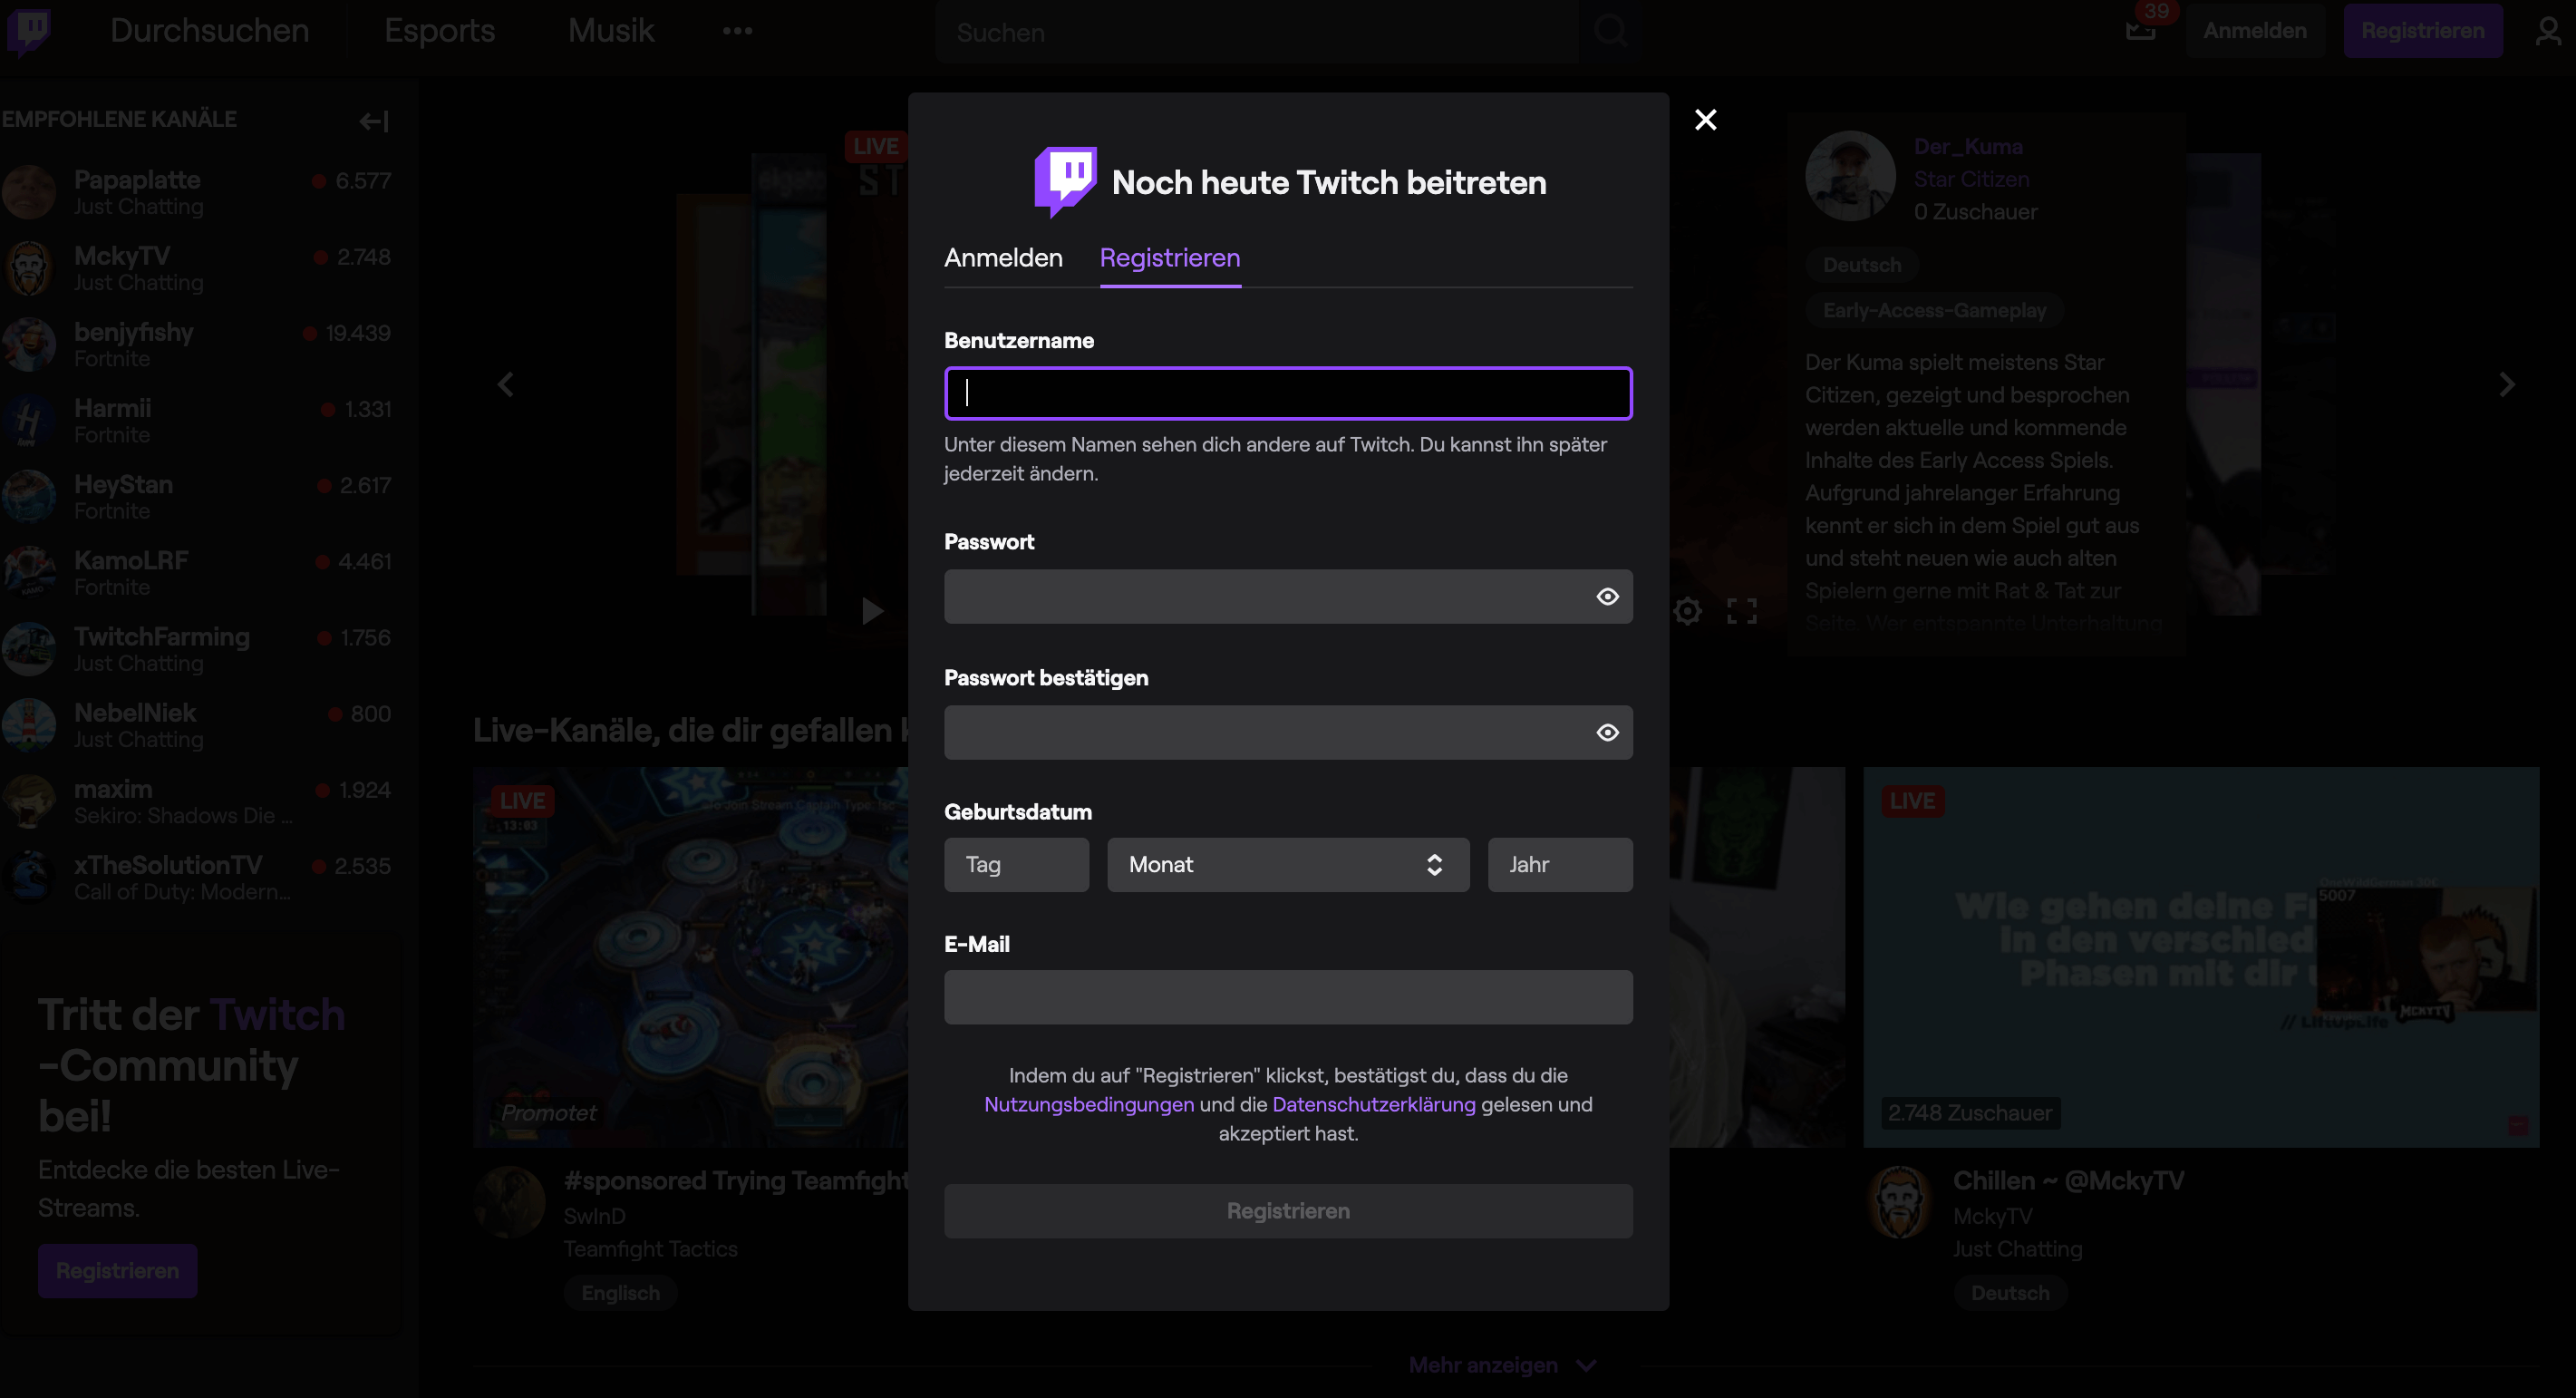Go to next featured carousel stream
Screen dimensions: 2576x1398
tap(2506, 385)
